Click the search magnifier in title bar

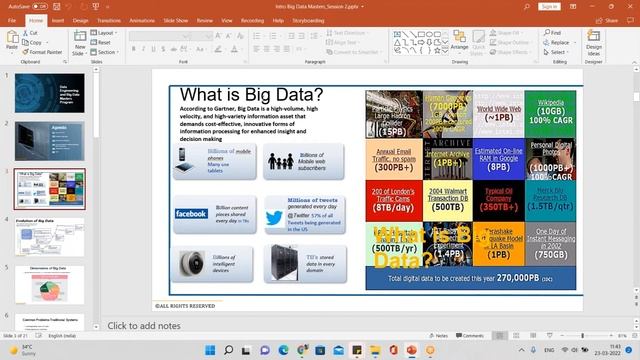click(527, 7)
